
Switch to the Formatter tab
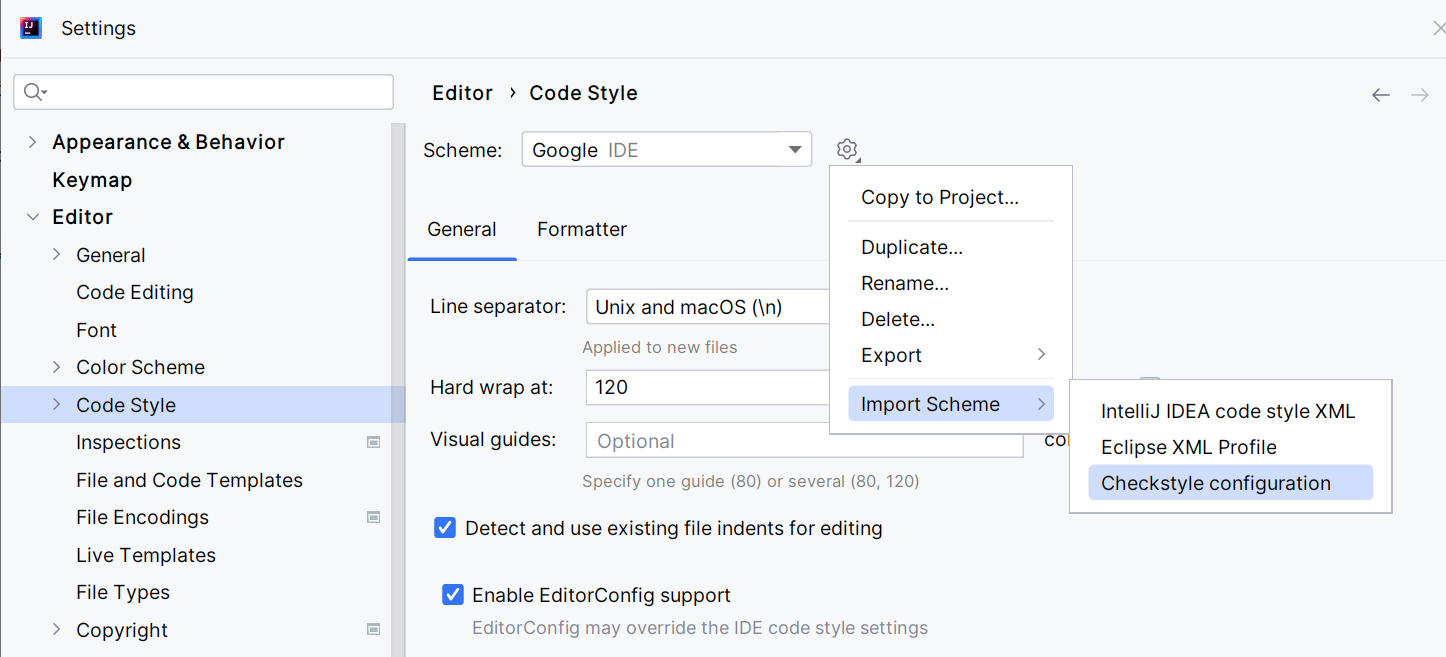pyautogui.click(x=582, y=229)
